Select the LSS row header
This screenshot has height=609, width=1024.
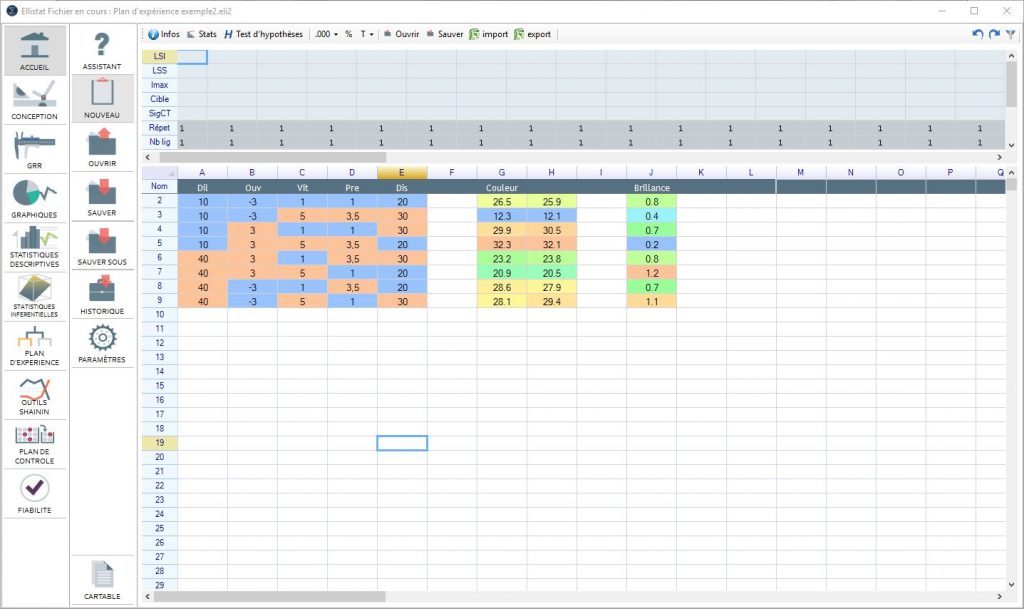[x=159, y=70]
